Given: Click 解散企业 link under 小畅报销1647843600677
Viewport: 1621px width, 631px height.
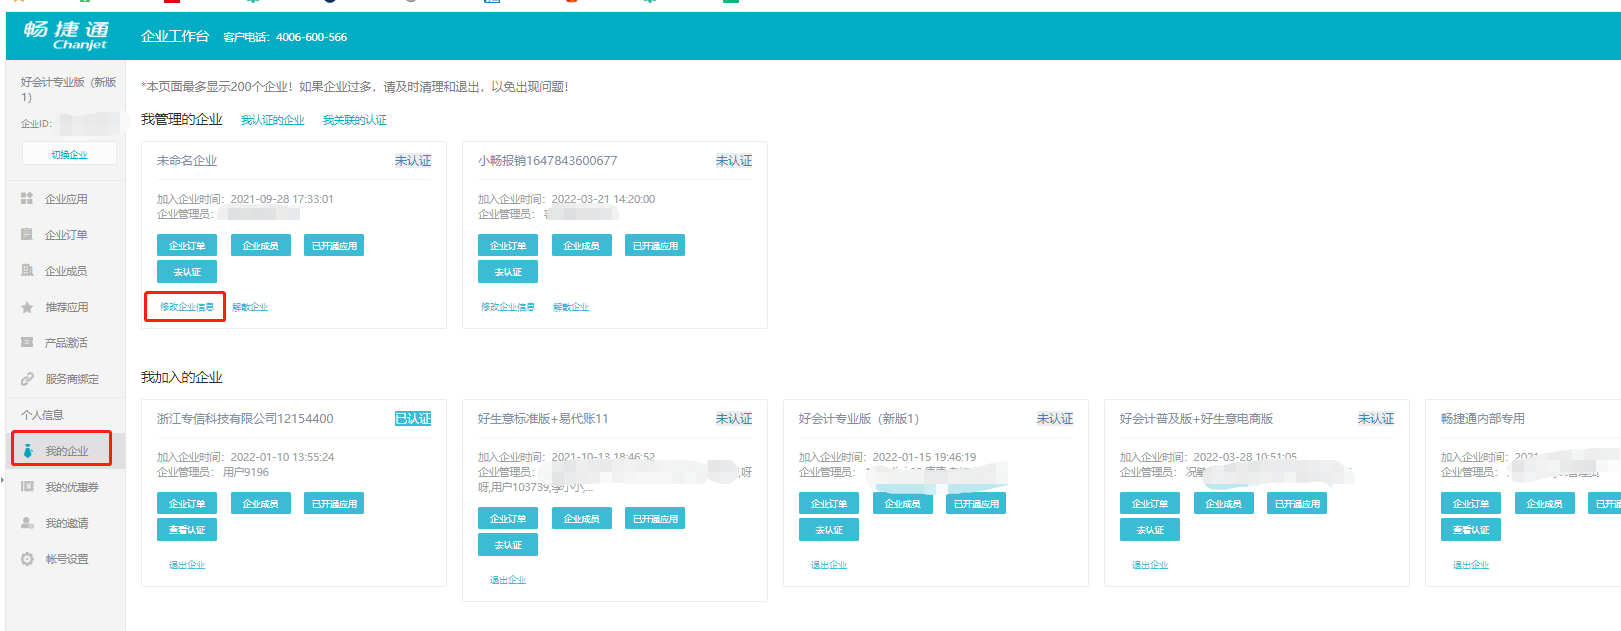Looking at the screenshot, I should point(570,307).
